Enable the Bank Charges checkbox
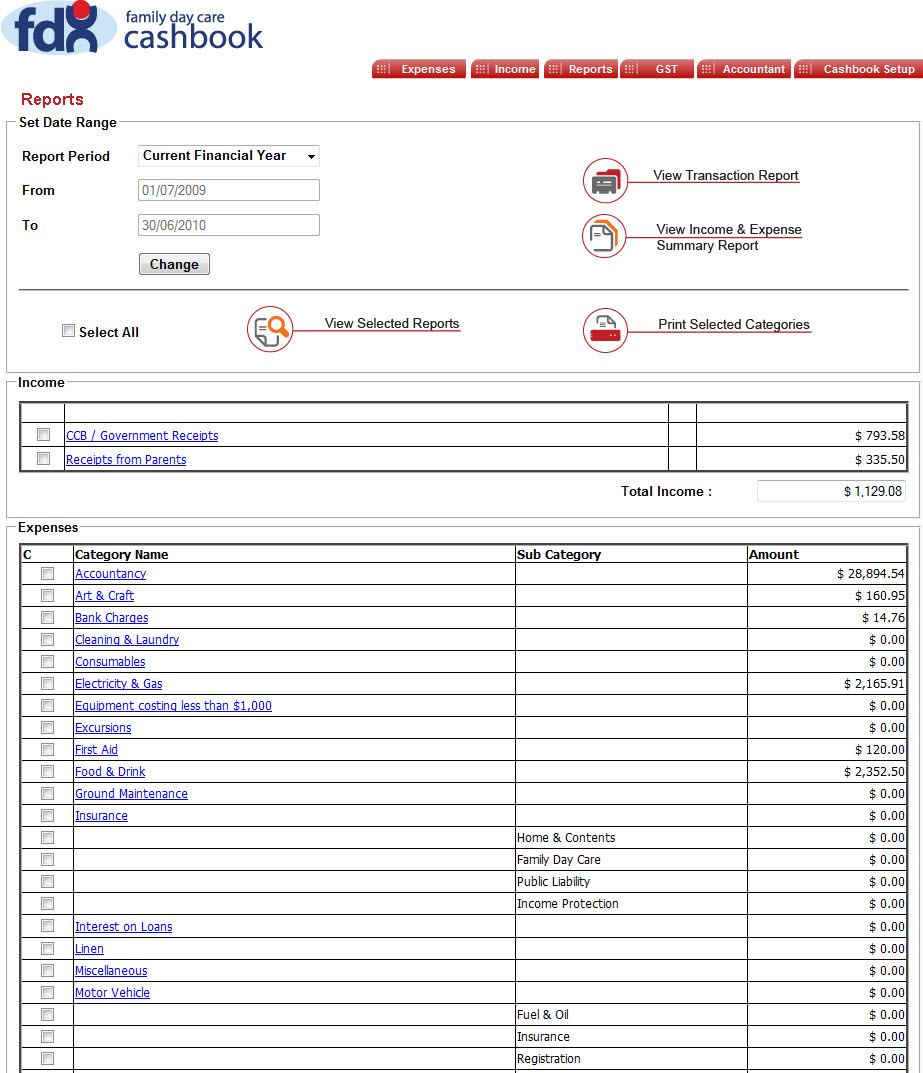Image resolution: width=923 pixels, height=1073 pixels. click(x=47, y=617)
